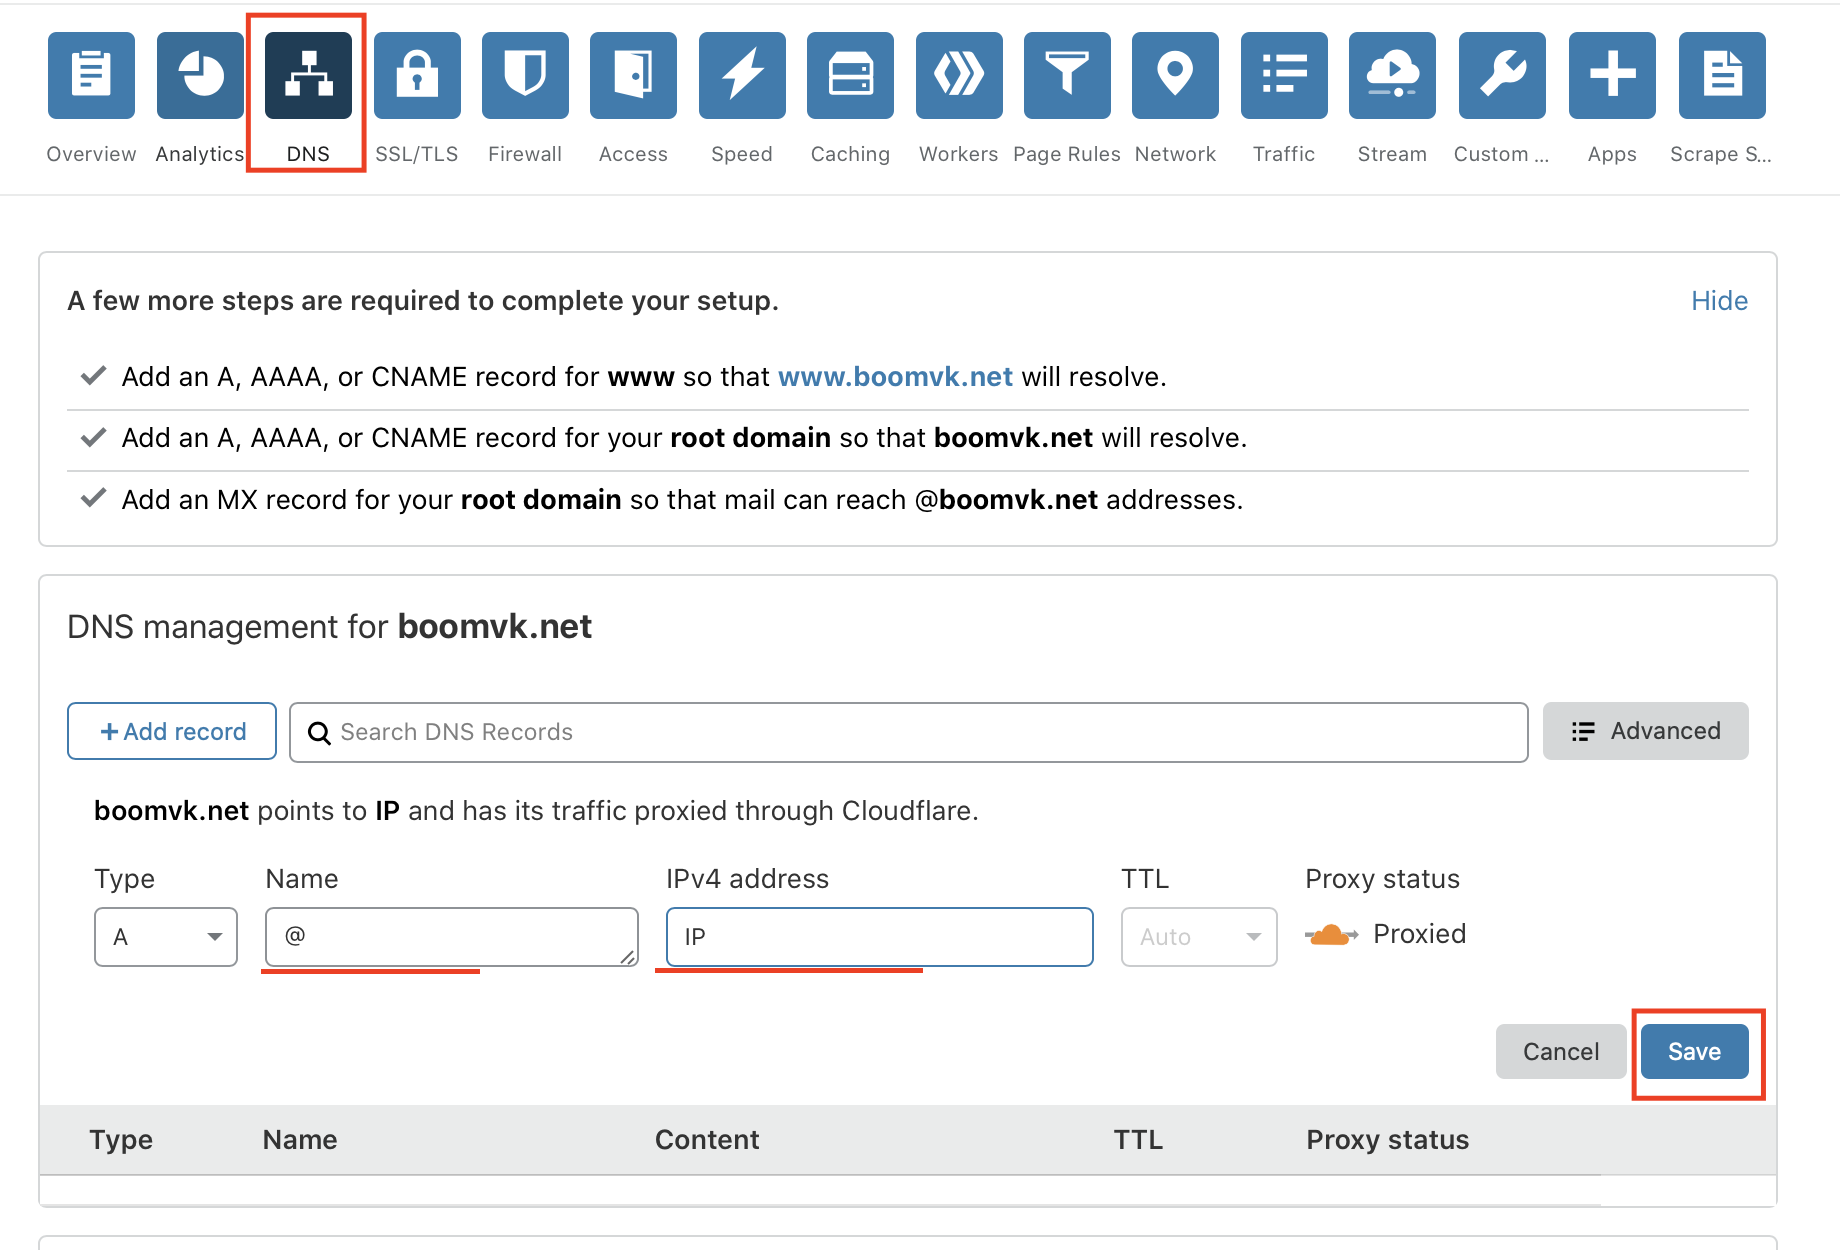Select the Firewall icon
Viewport: 1840px width, 1250px height.
pos(525,75)
